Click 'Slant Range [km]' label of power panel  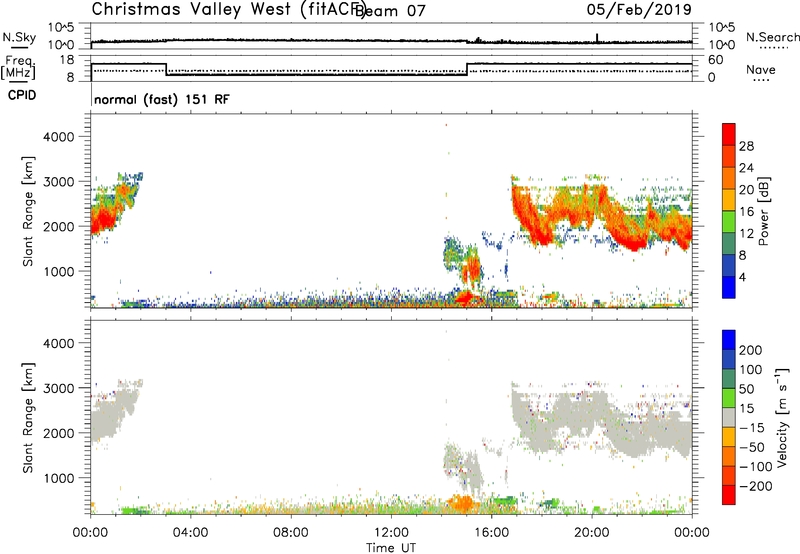[x=28, y=211]
